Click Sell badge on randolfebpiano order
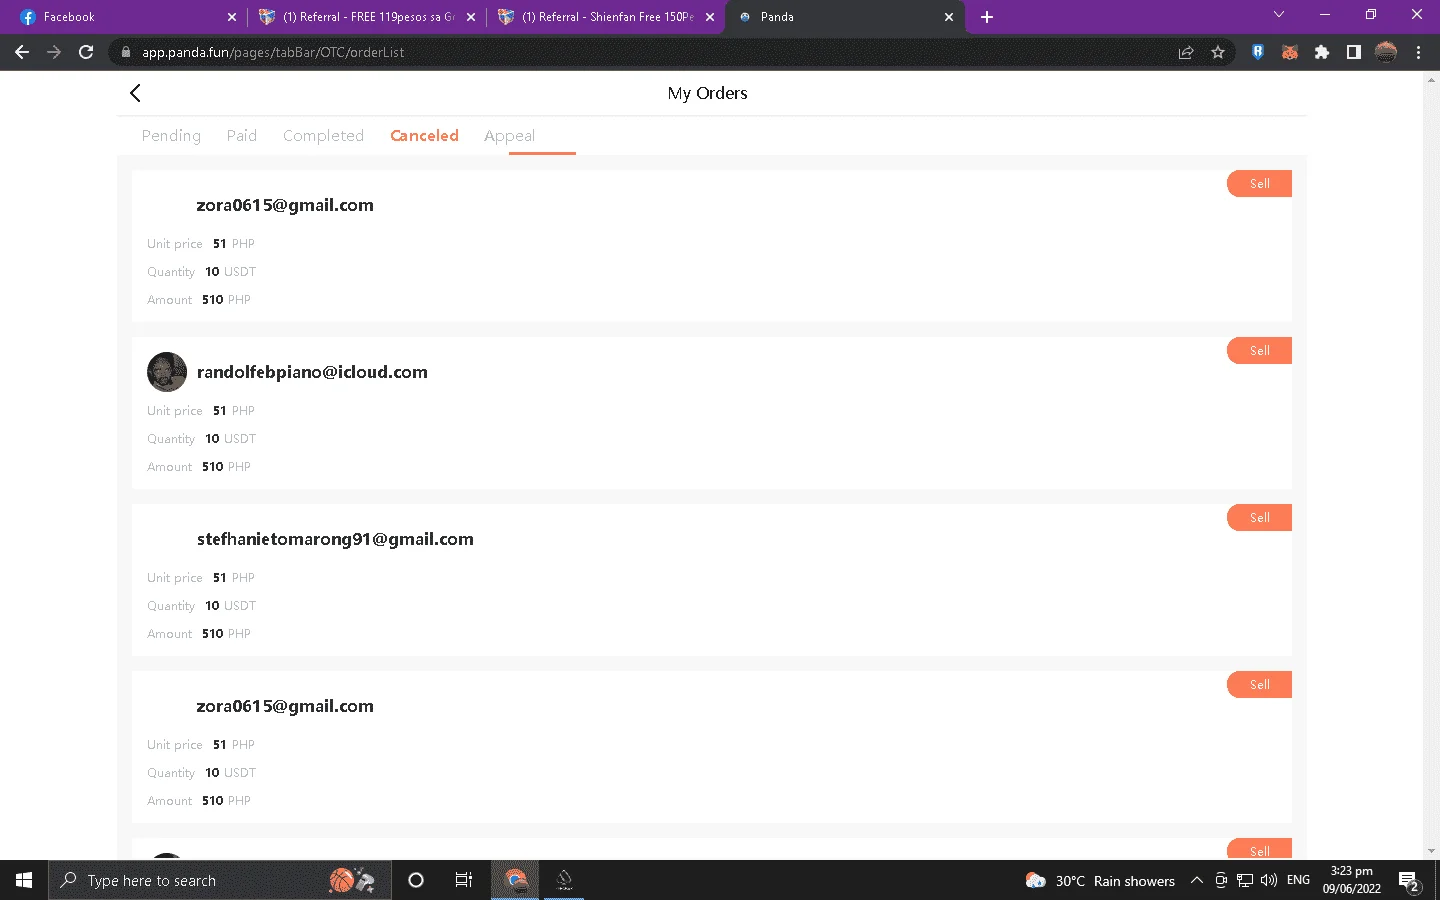Image resolution: width=1440 pixels, height=900 pixels. coord(1259,351)
